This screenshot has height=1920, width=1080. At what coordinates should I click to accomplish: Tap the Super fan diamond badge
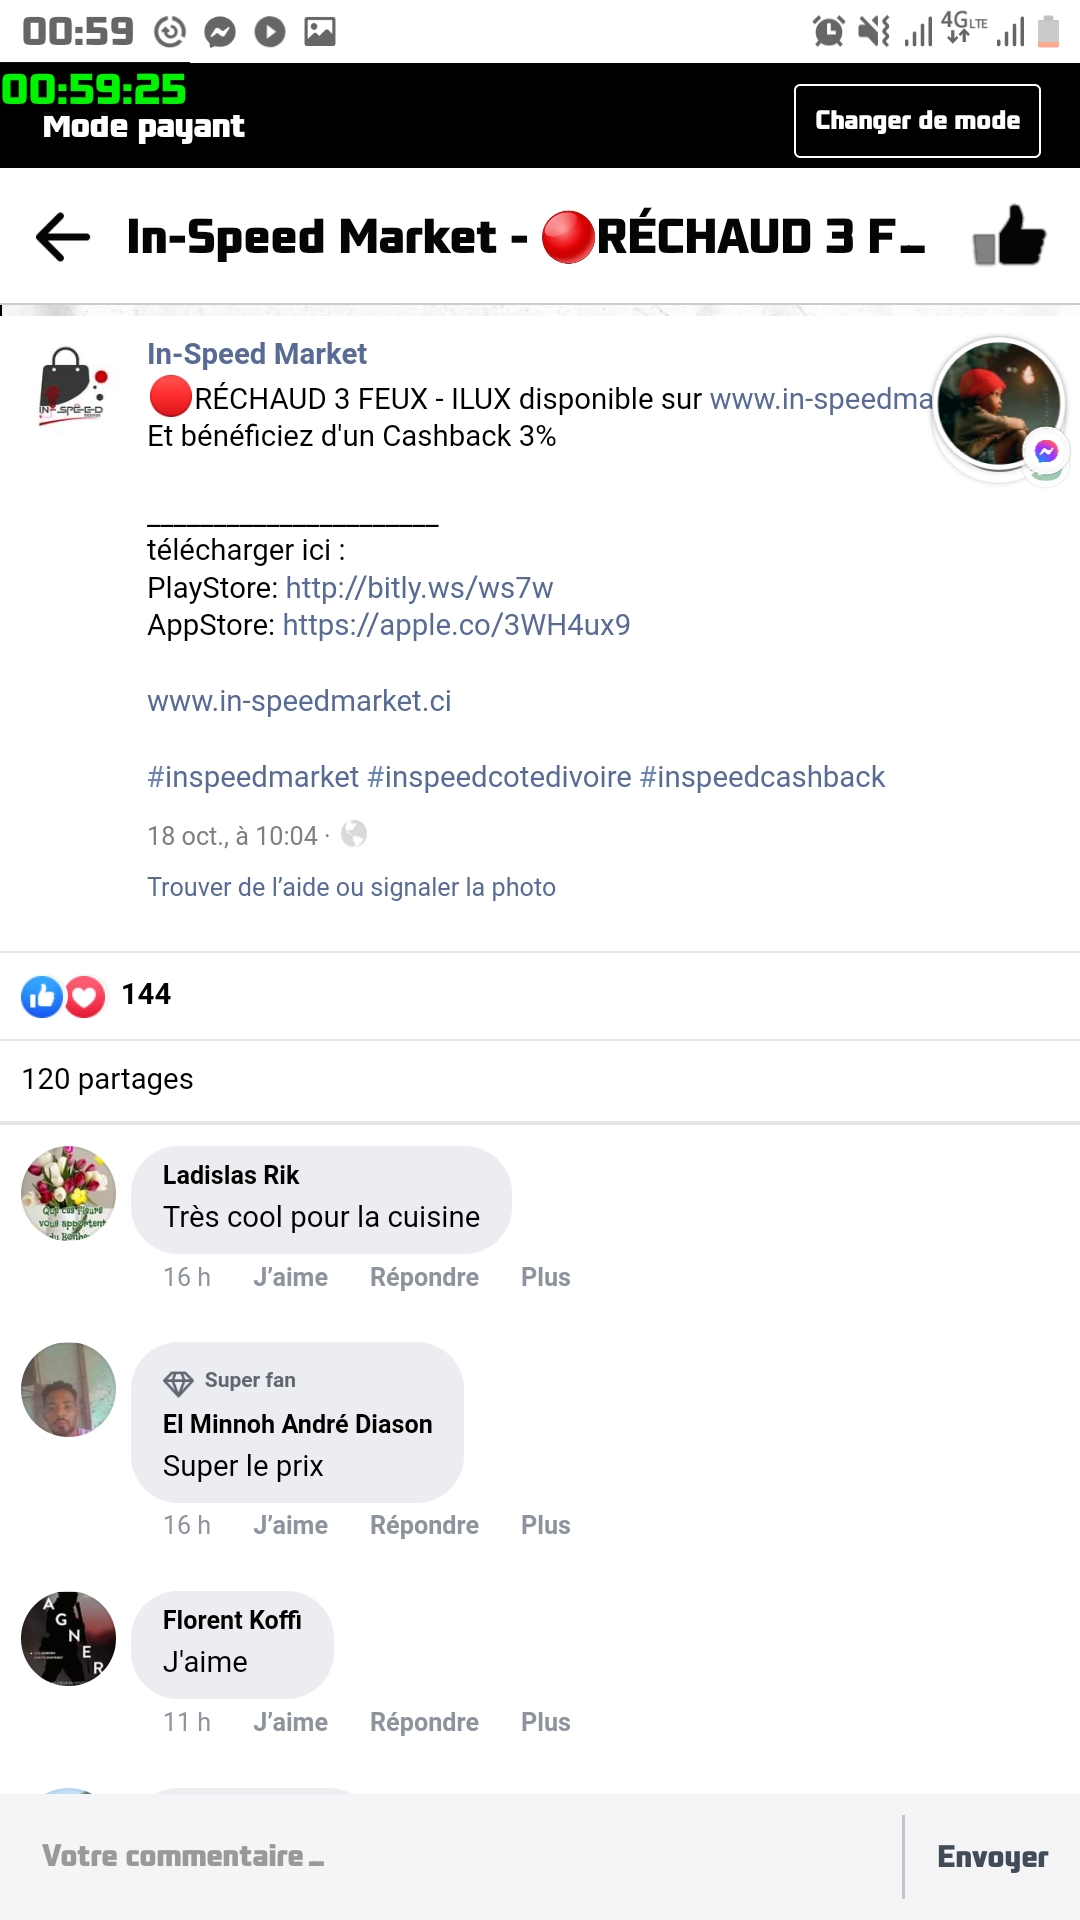(x=178, y=1382)
